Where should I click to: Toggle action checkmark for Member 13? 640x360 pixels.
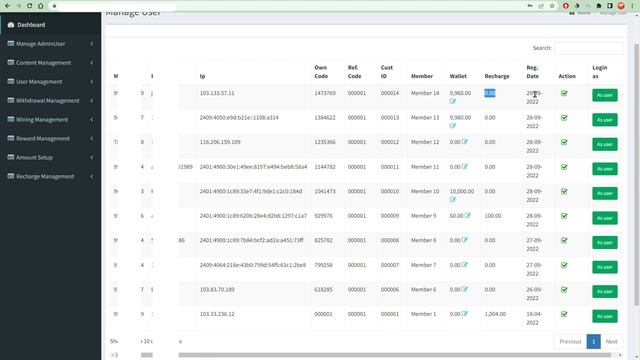pyautogui.click(x=564, y=118)
